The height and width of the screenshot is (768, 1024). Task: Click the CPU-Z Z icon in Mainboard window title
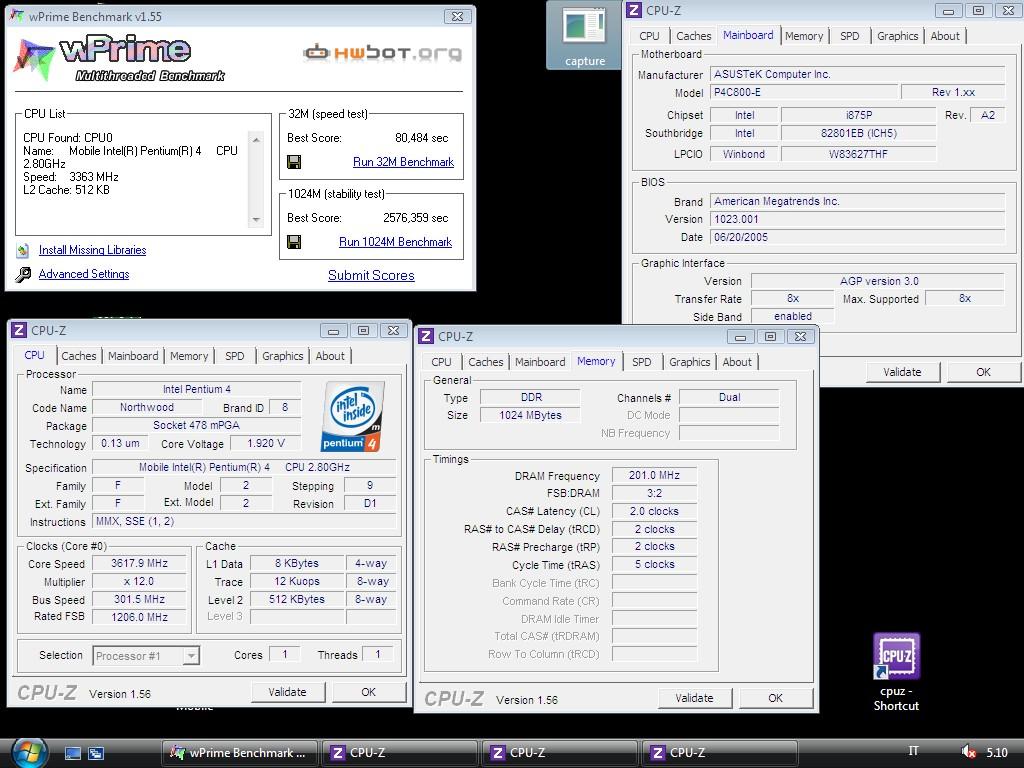[x=633, y=10]
